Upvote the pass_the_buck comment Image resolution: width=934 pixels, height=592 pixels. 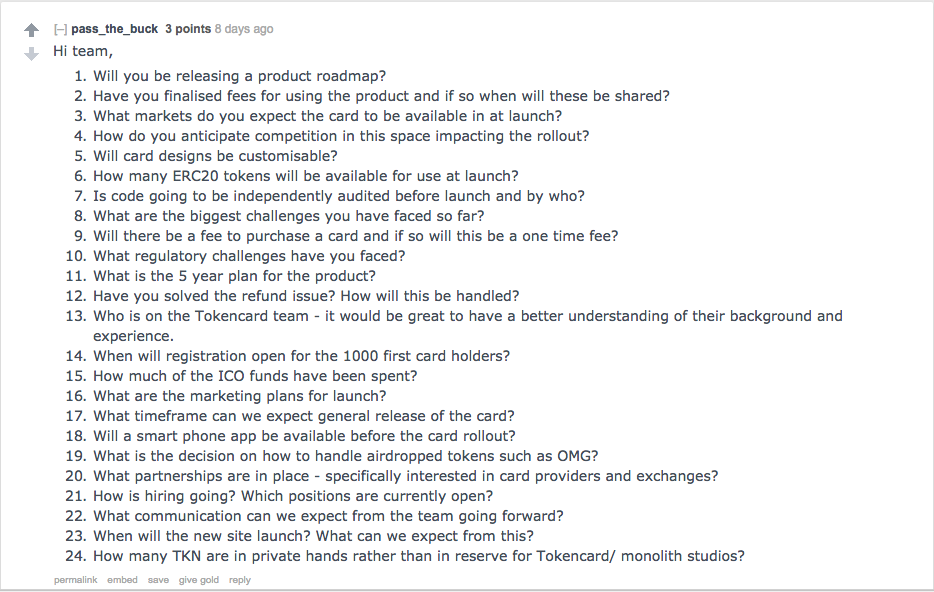tap(31, 31)
